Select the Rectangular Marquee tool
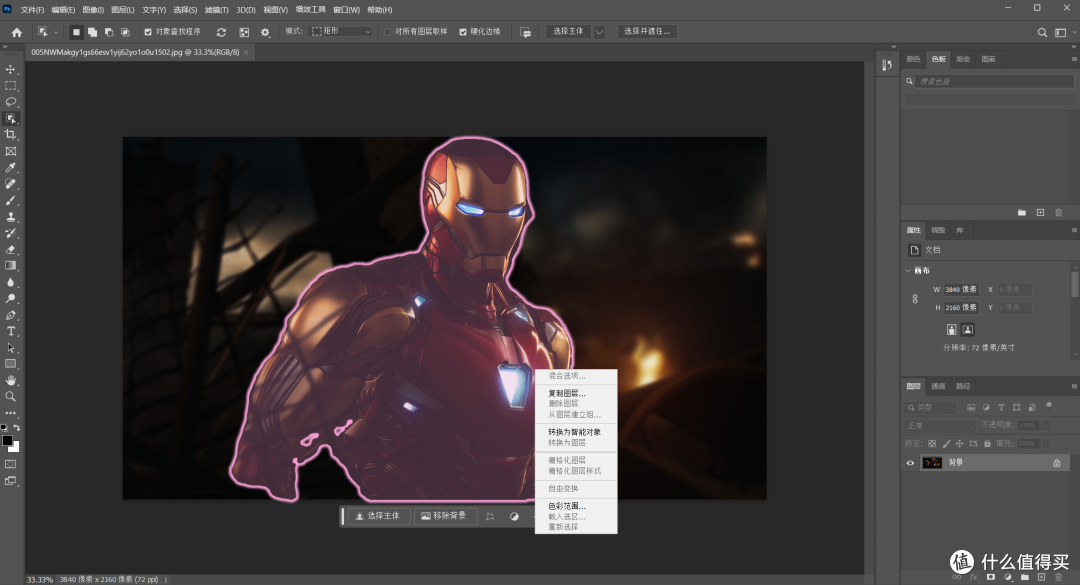Image resolution: width=1080 pixels, height=585 pixels. pos(10,86)
